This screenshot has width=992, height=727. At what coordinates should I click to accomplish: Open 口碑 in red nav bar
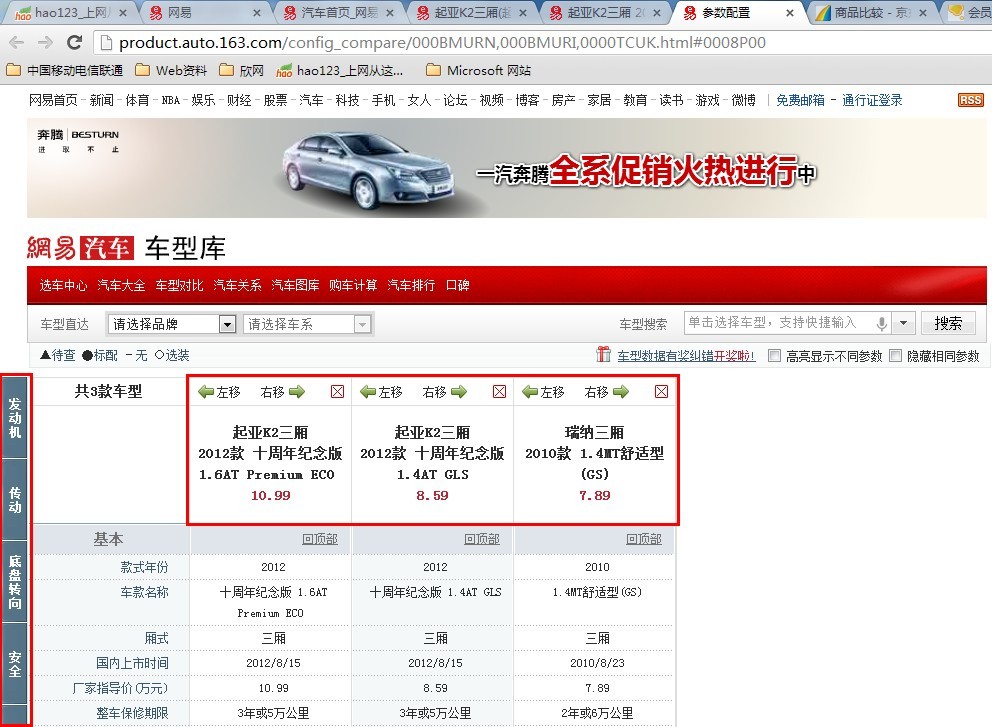(457, 285)
